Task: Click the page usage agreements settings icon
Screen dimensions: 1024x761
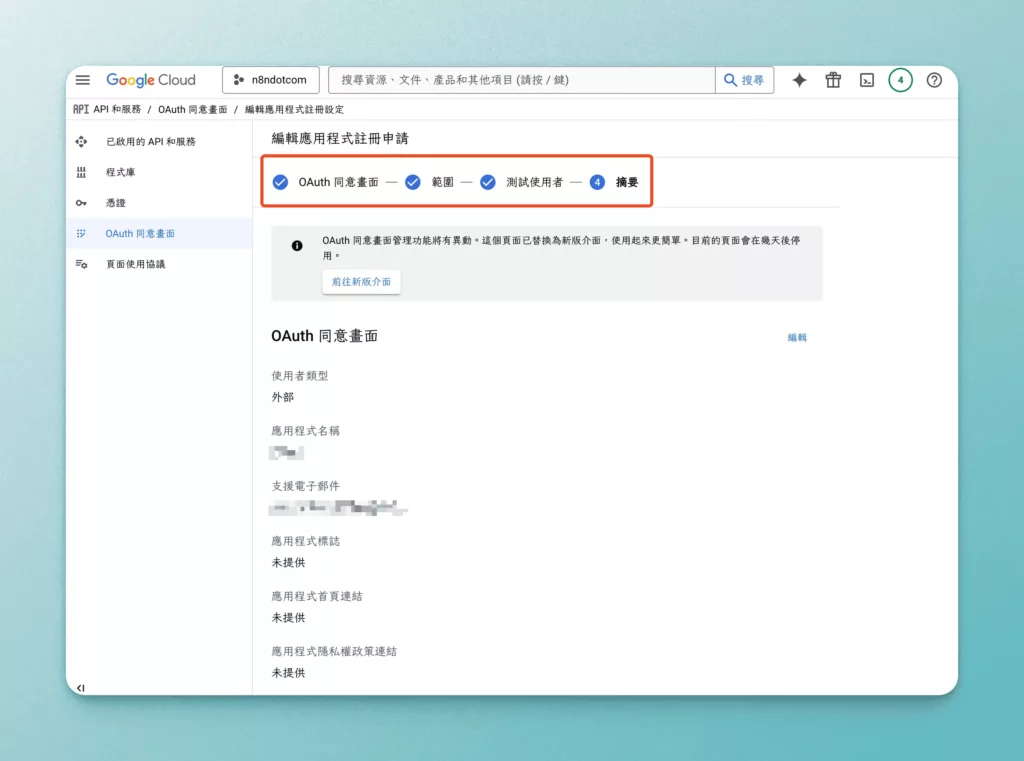Action: point(81,264)
